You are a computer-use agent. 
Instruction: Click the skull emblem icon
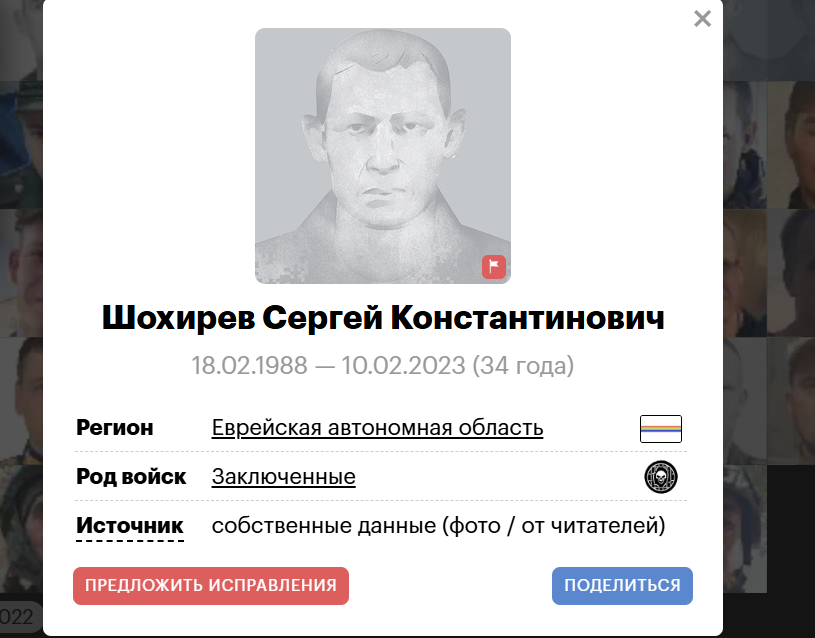click(661, 477)
